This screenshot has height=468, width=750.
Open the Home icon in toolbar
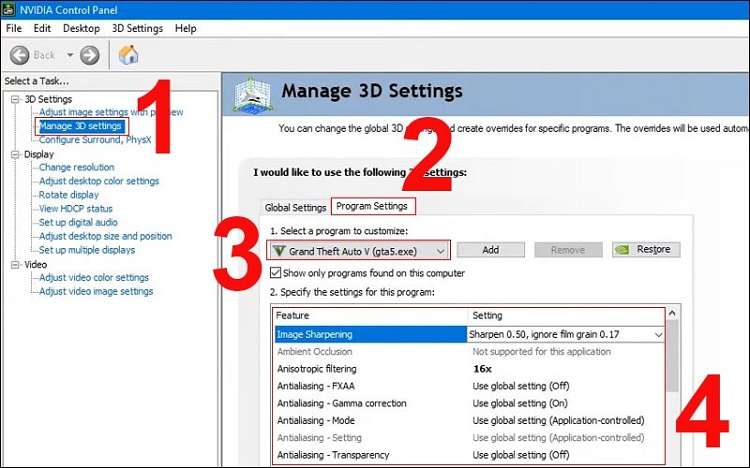(128, 55)
